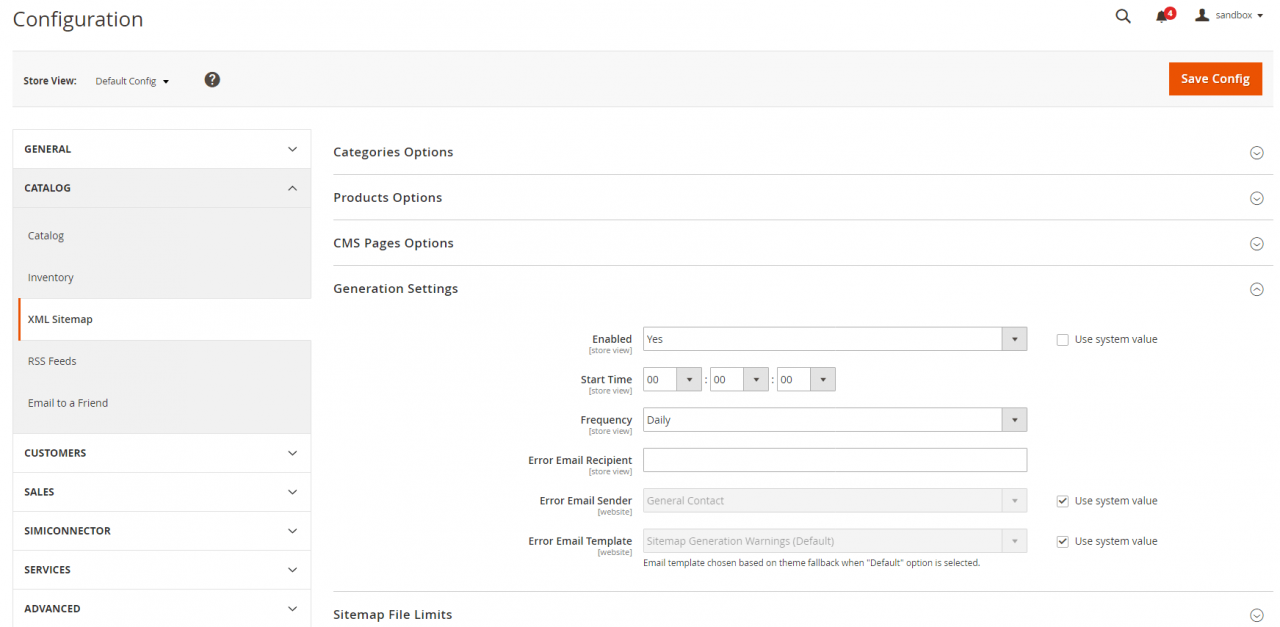Open the sandbox user account menu

pyautogui.click(x=1230, y=16)
